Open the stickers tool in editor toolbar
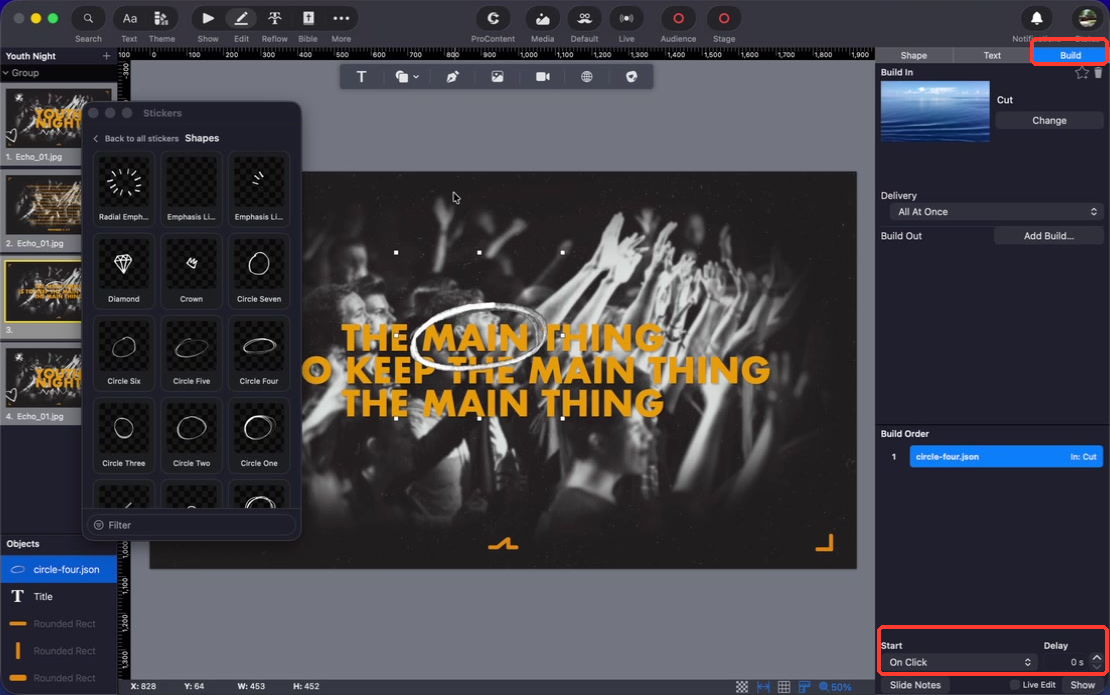Viewport: 1110px width, 695px height. pyautogui.click(x=631, y=76)
